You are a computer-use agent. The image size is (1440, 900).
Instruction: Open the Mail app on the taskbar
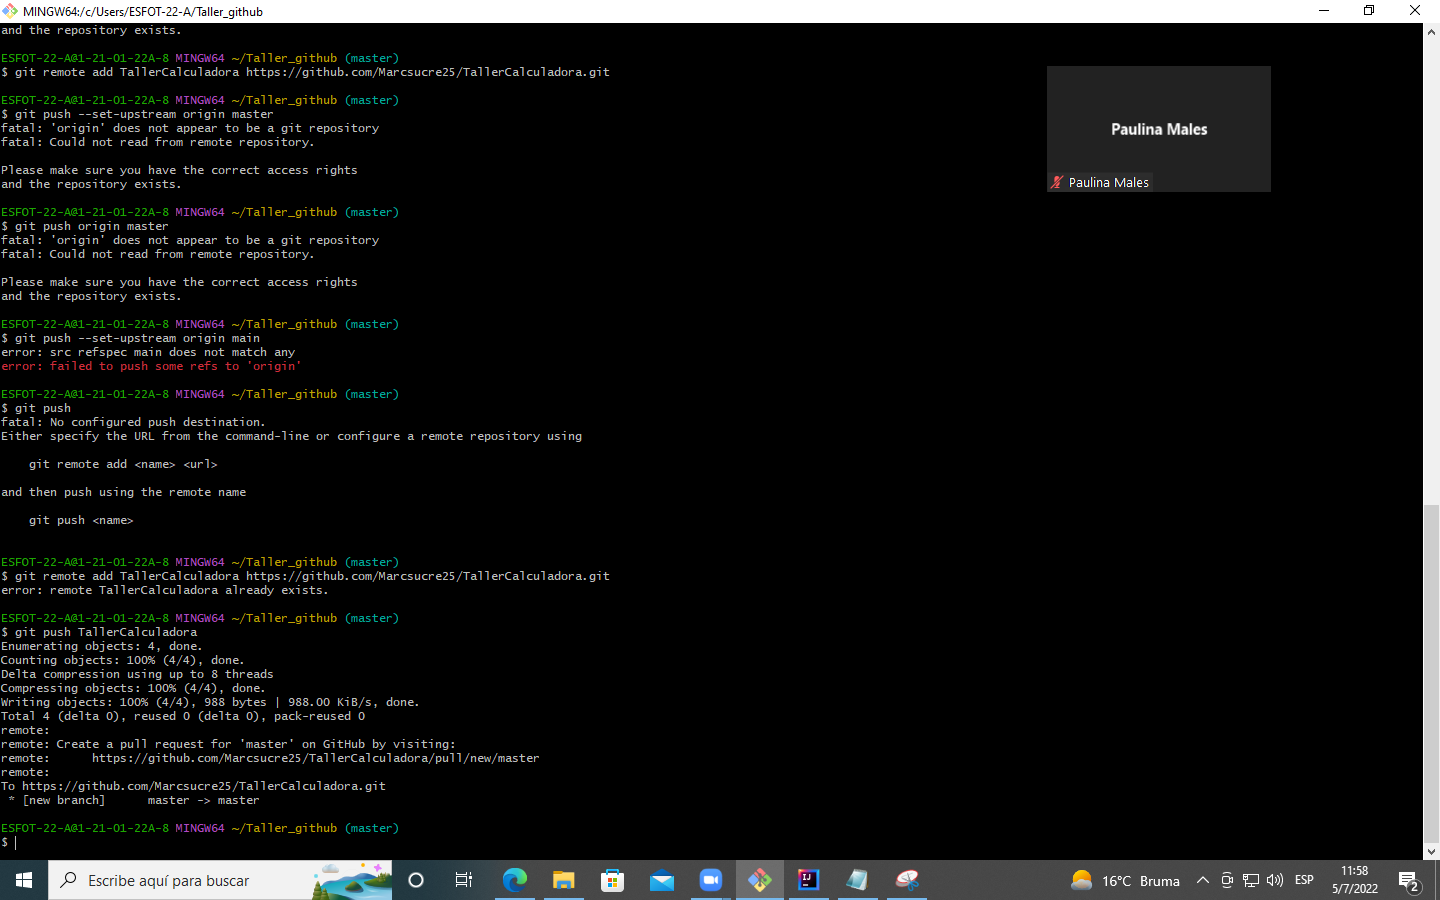(662, 880)
